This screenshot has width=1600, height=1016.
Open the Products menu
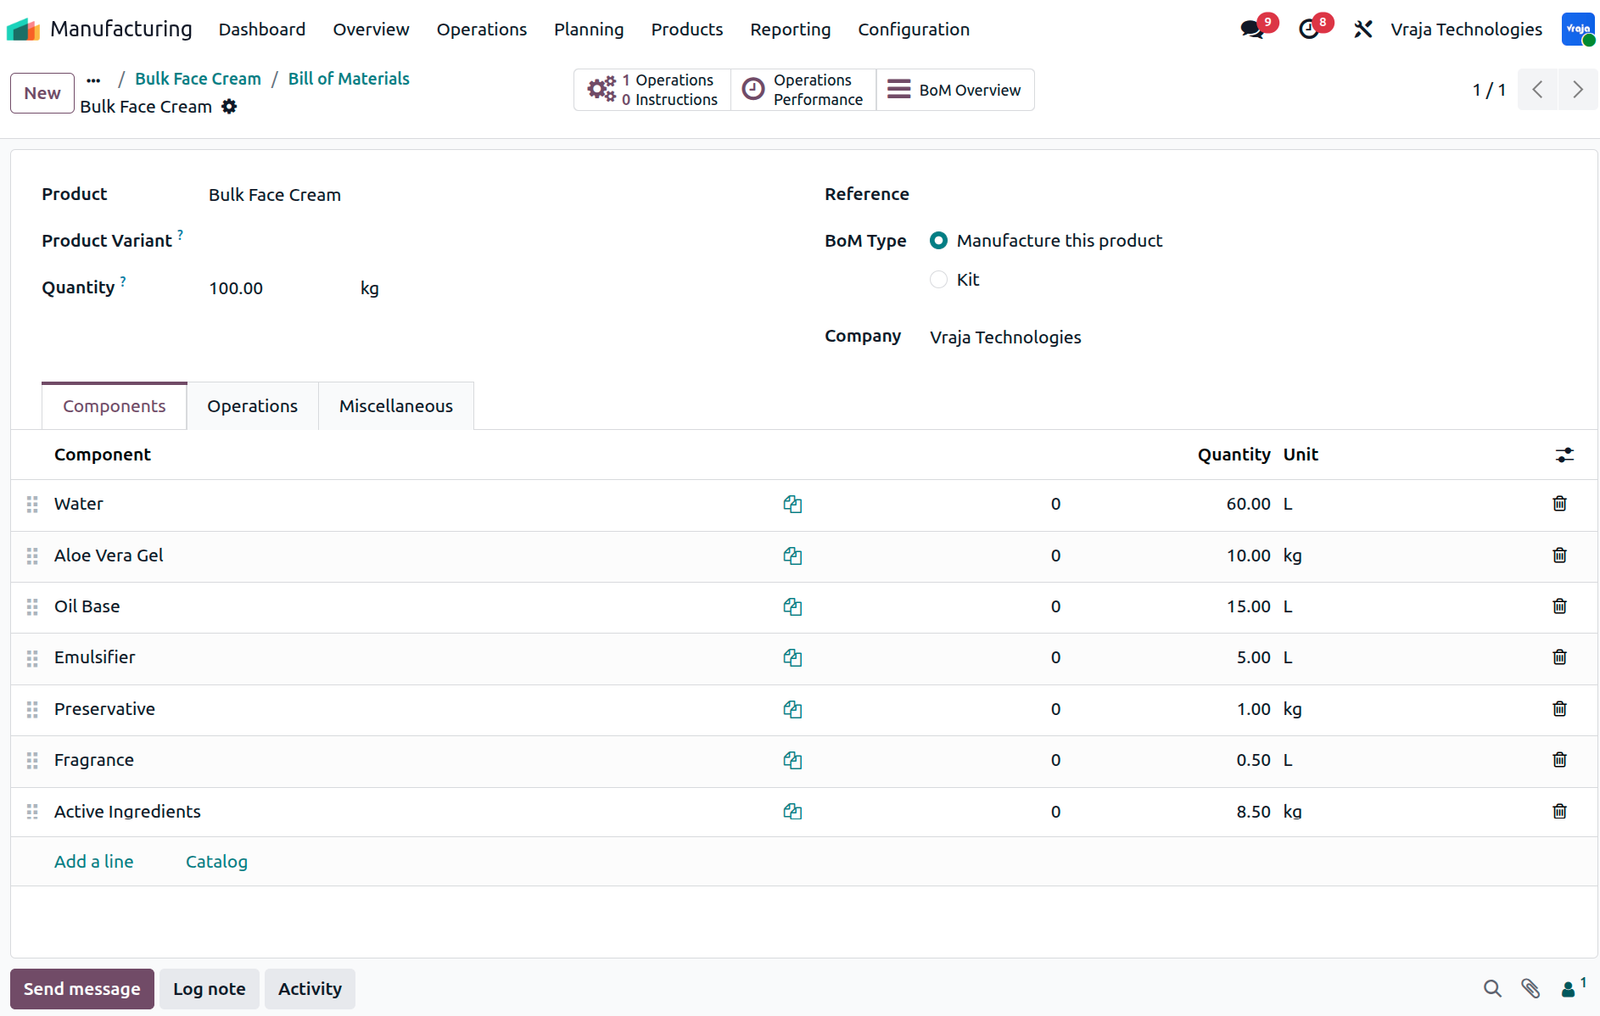pos(686,29)
